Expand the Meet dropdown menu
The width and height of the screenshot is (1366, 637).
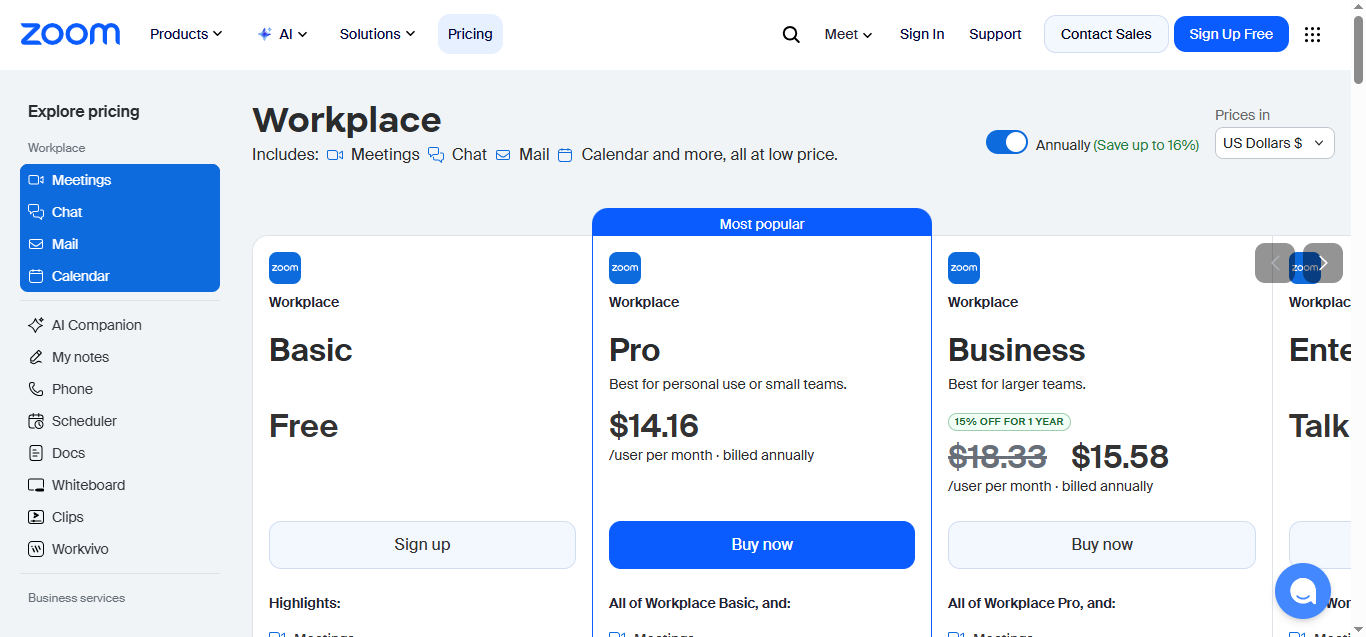pyautogui.click(x=848, y=34)
